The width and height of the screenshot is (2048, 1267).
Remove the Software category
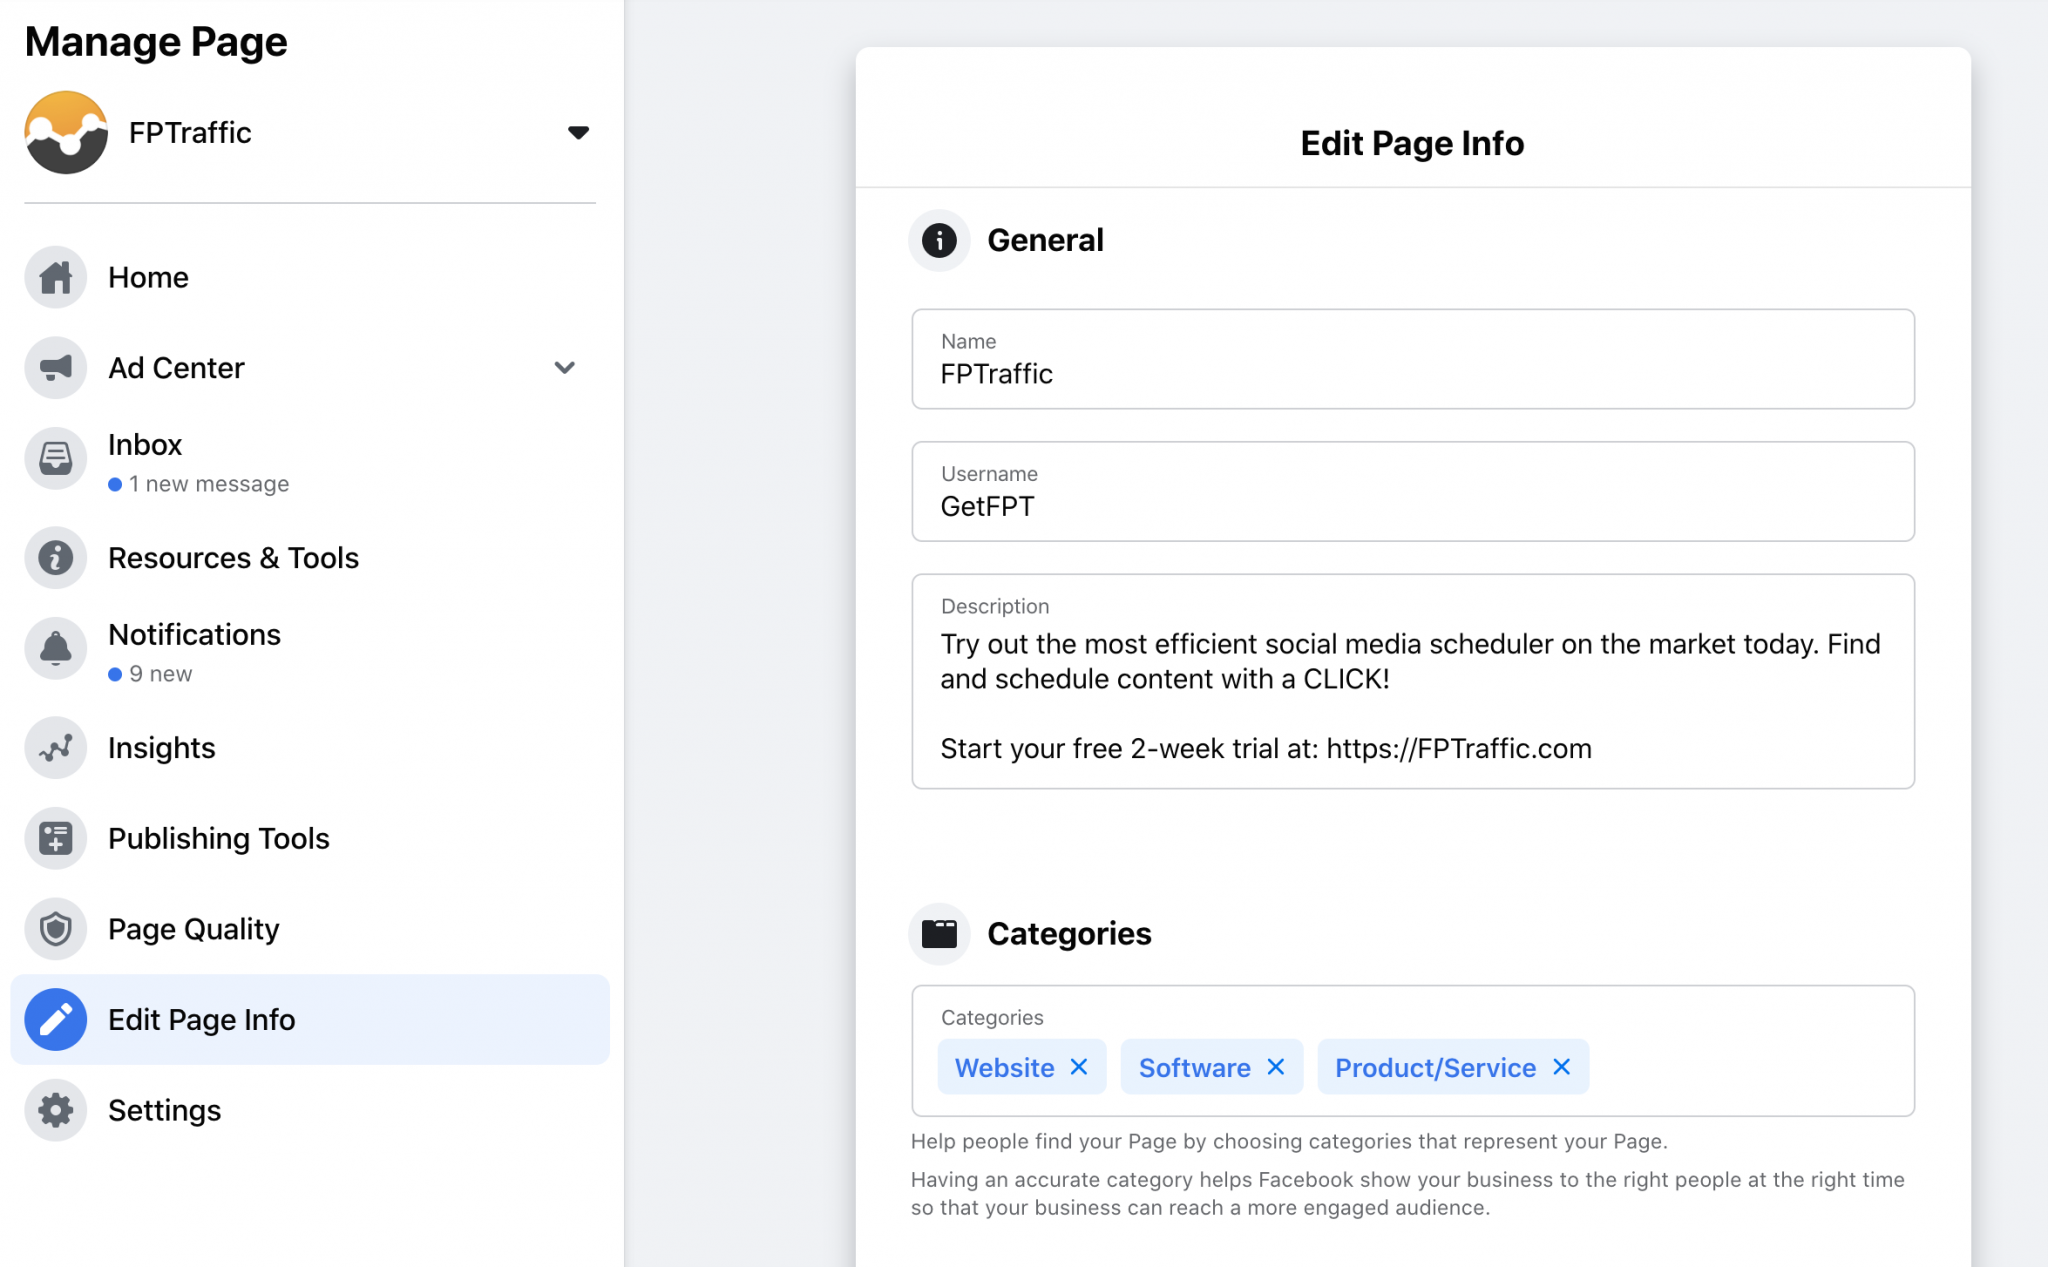(x=1275, y=1067)
